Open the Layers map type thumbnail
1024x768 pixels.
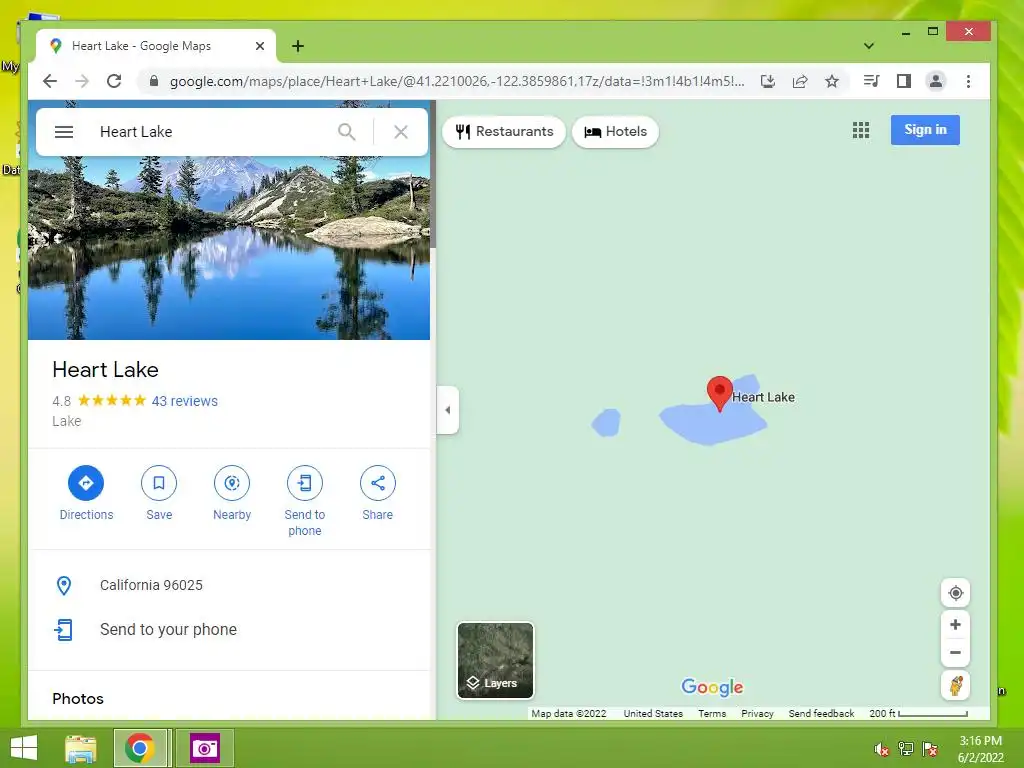pos(495,660)
